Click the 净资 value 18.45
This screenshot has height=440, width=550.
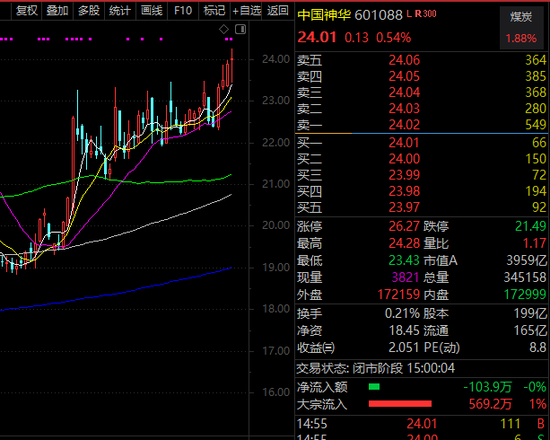click(404, 331)
